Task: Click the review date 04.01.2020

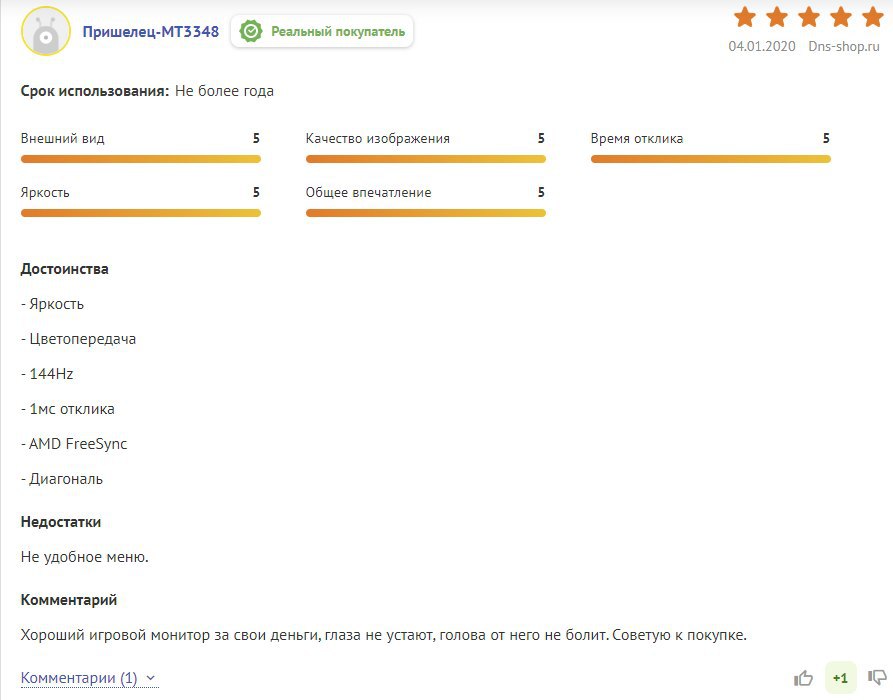Action: (x=762, y=46)
